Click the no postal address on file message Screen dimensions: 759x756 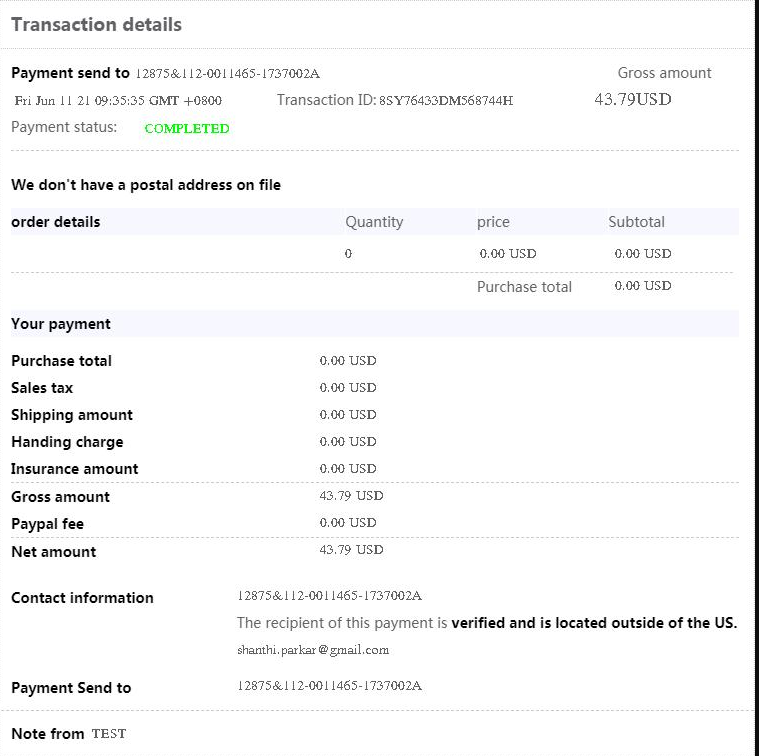pyautogui.click(x=146, y=185)
